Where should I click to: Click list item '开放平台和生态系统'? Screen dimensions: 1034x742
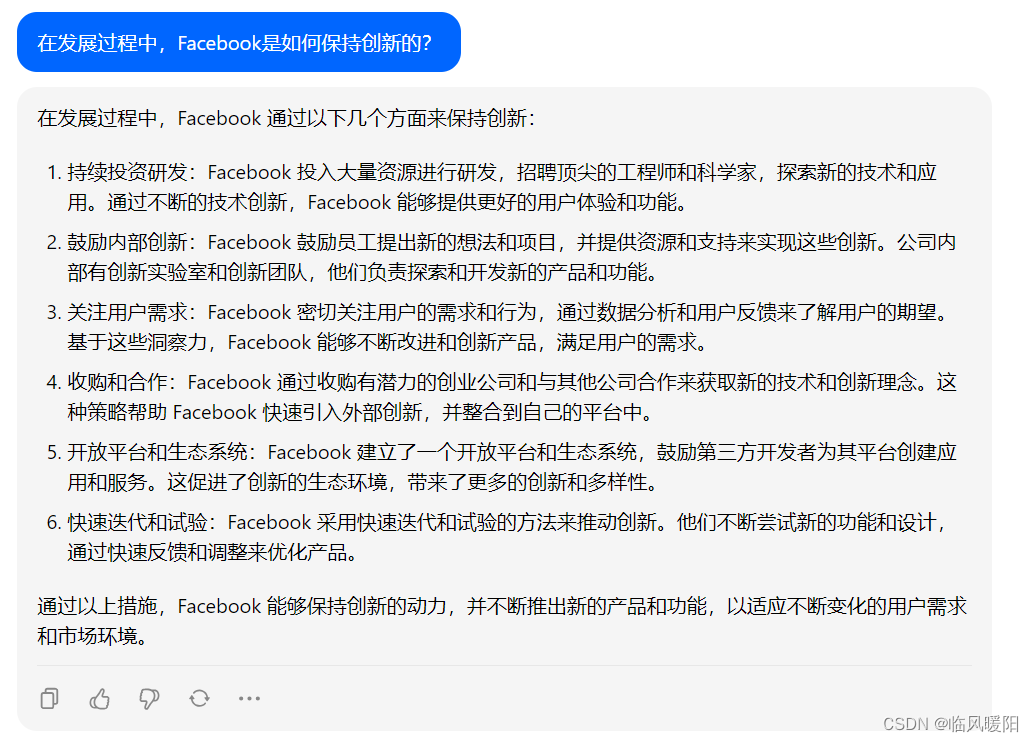[501, 466]
